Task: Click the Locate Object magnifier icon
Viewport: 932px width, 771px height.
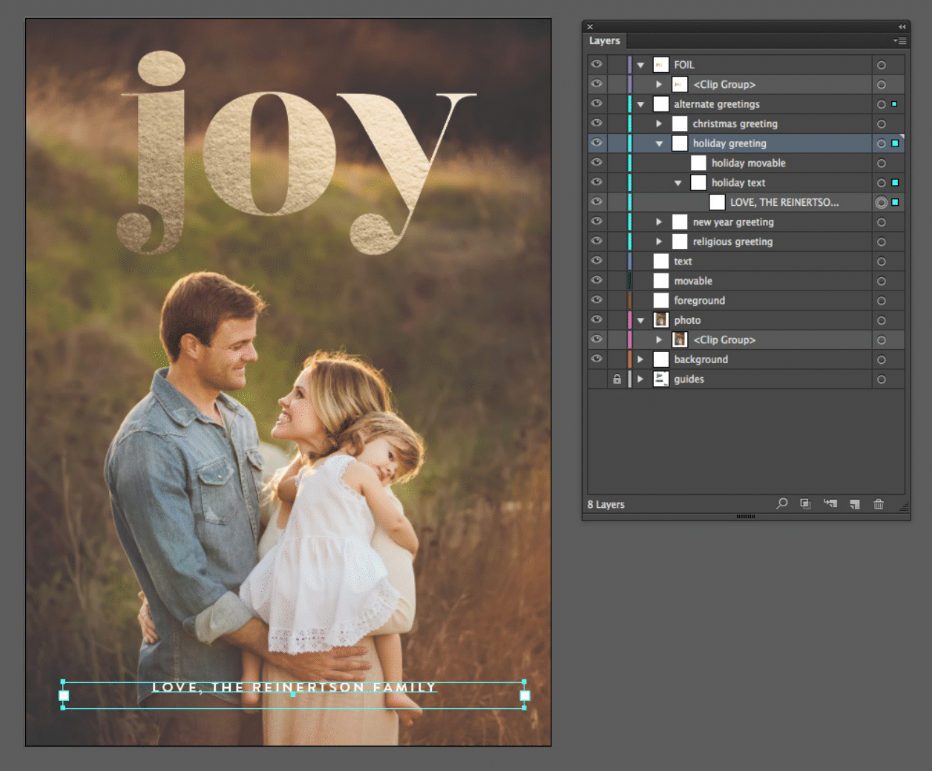Action: pos(782,504)
